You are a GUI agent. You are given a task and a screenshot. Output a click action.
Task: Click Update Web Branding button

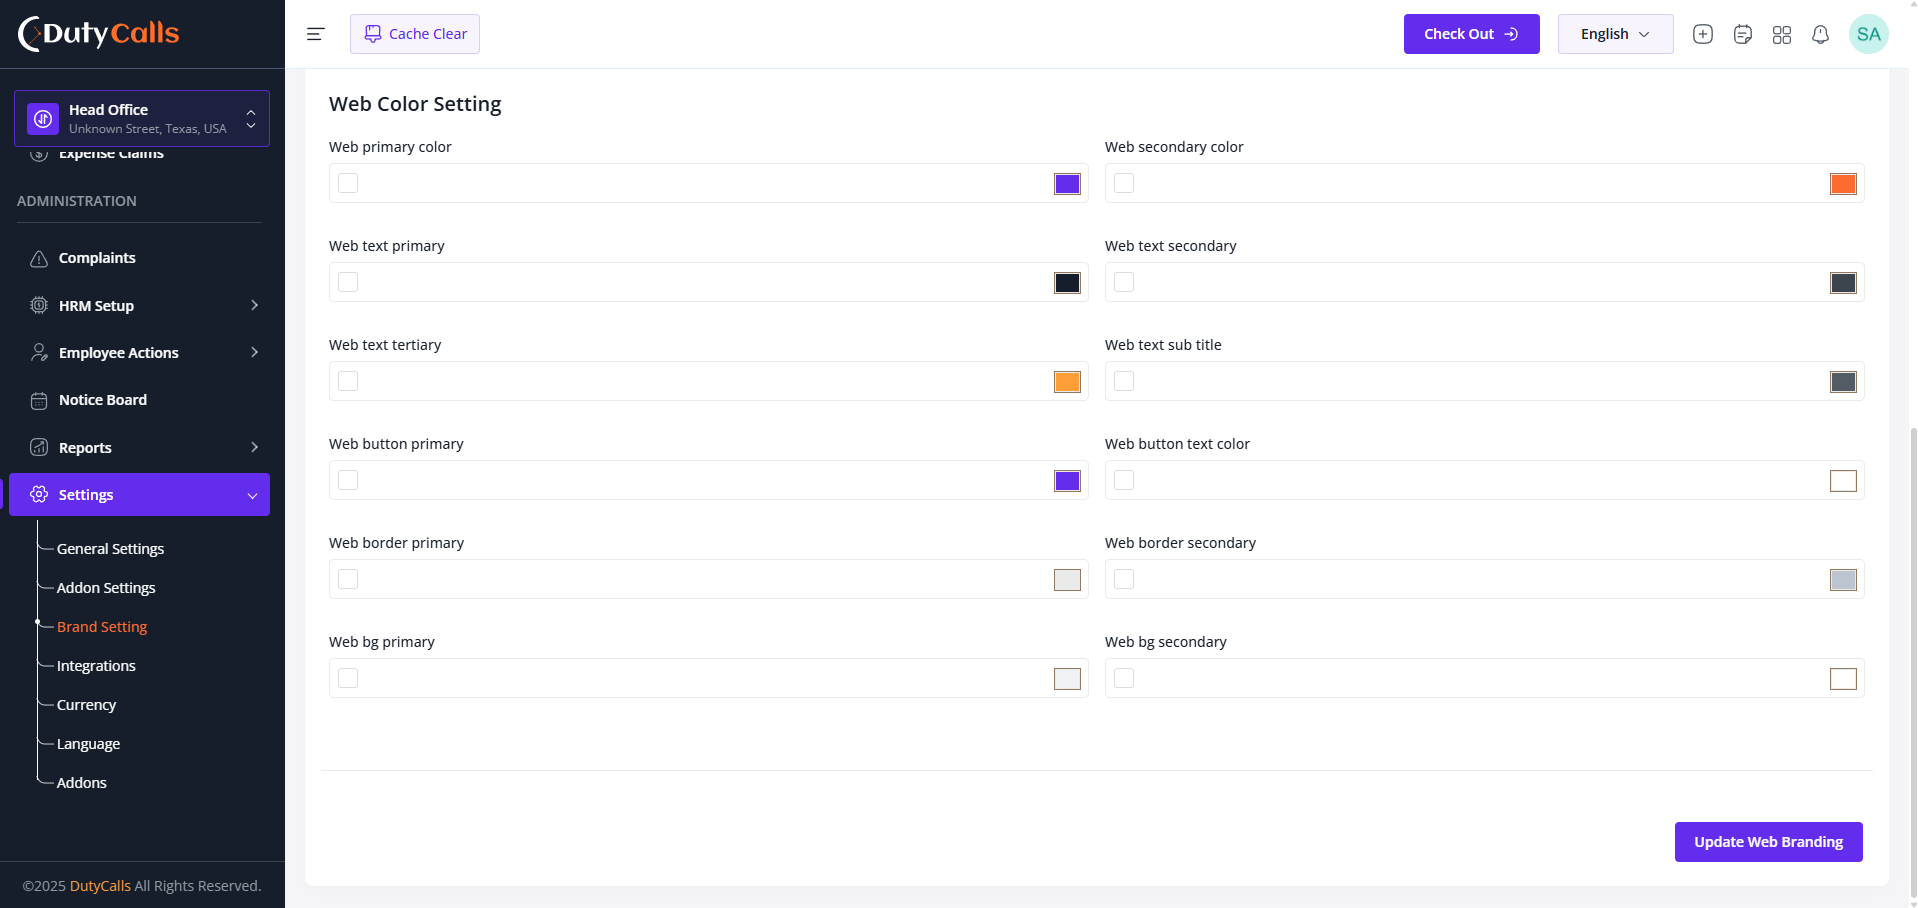1768,842
